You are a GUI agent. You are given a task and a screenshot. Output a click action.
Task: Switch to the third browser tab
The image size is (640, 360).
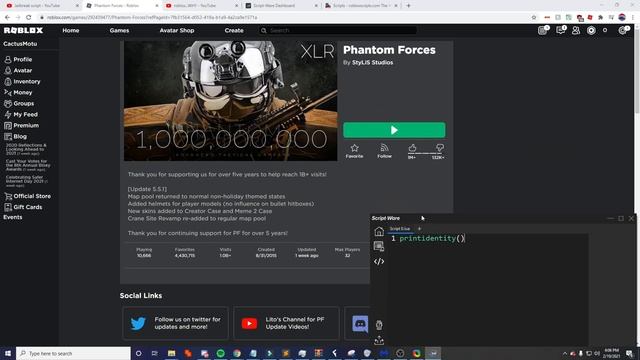(x=201, y=6)
